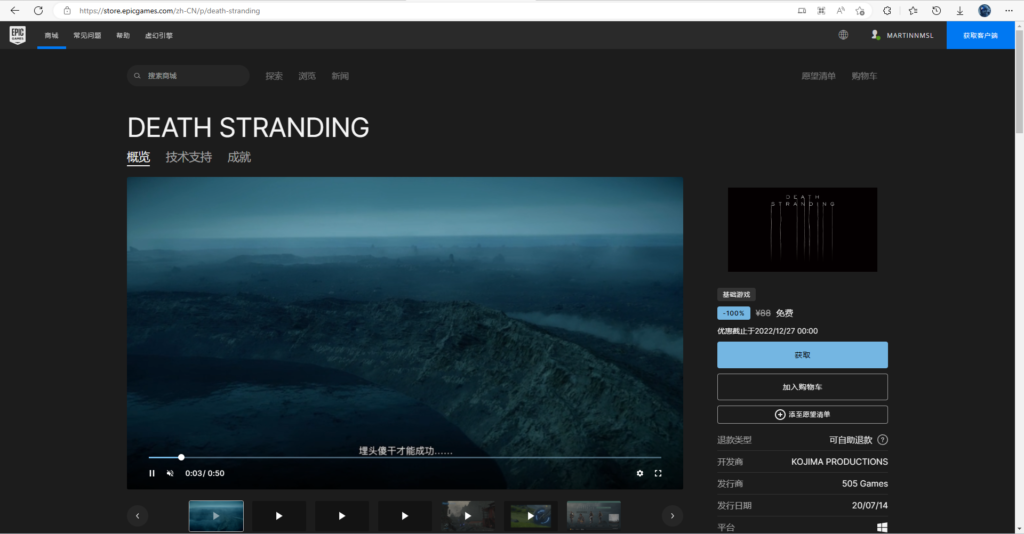Open the favorites list
Image resolution: width=1024 pixels, height=534 pixels.
(913, 10)
